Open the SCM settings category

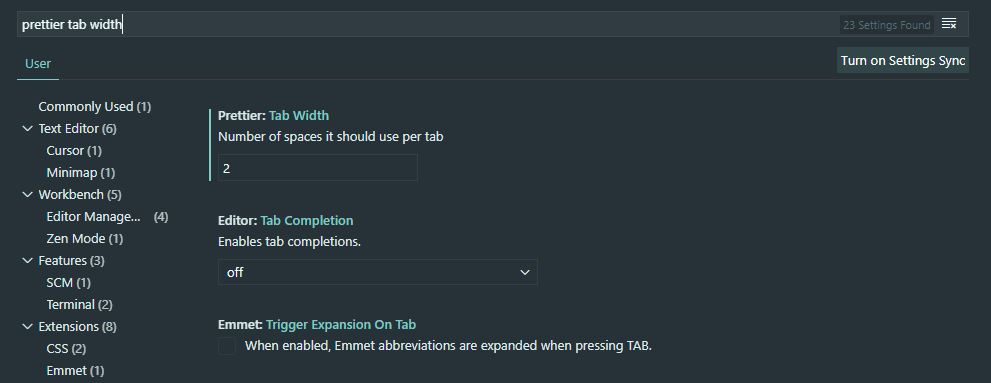tap(68, 283)
